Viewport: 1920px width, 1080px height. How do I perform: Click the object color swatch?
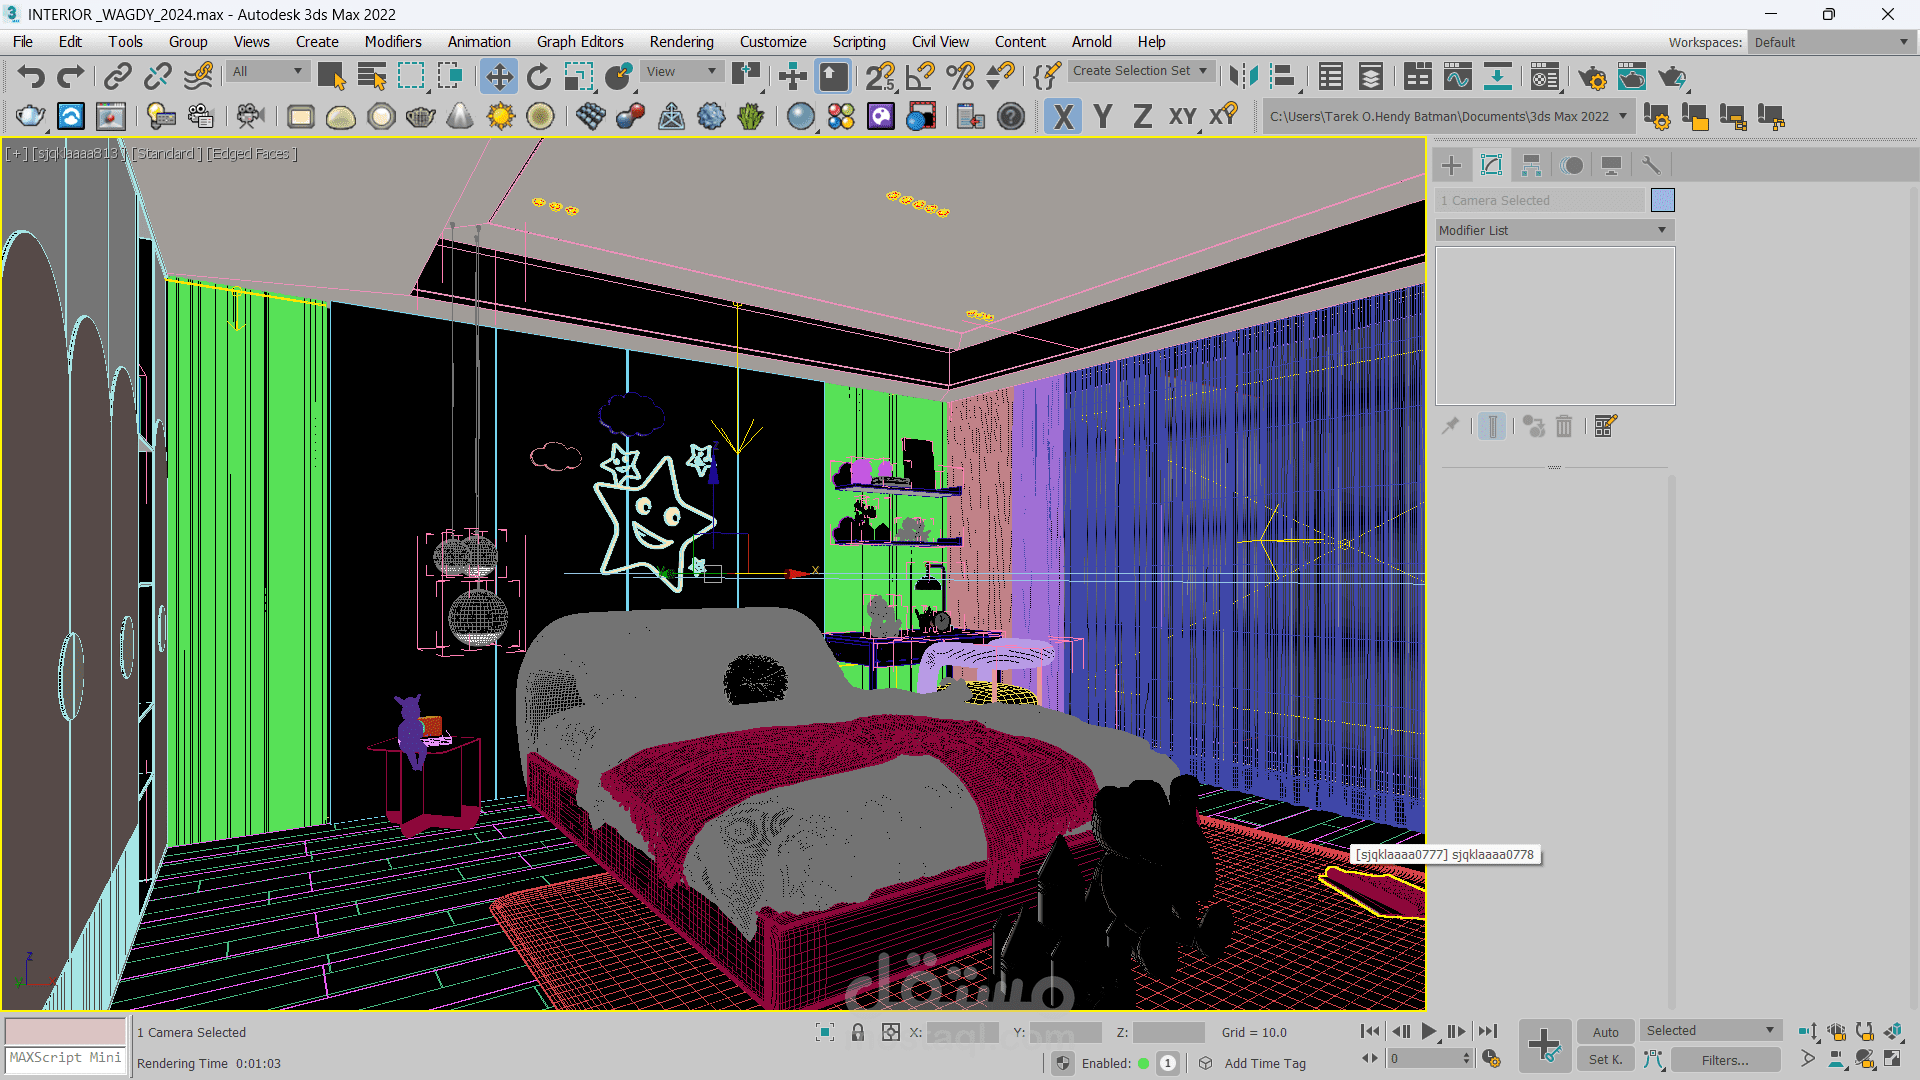tap(1662, 200)
